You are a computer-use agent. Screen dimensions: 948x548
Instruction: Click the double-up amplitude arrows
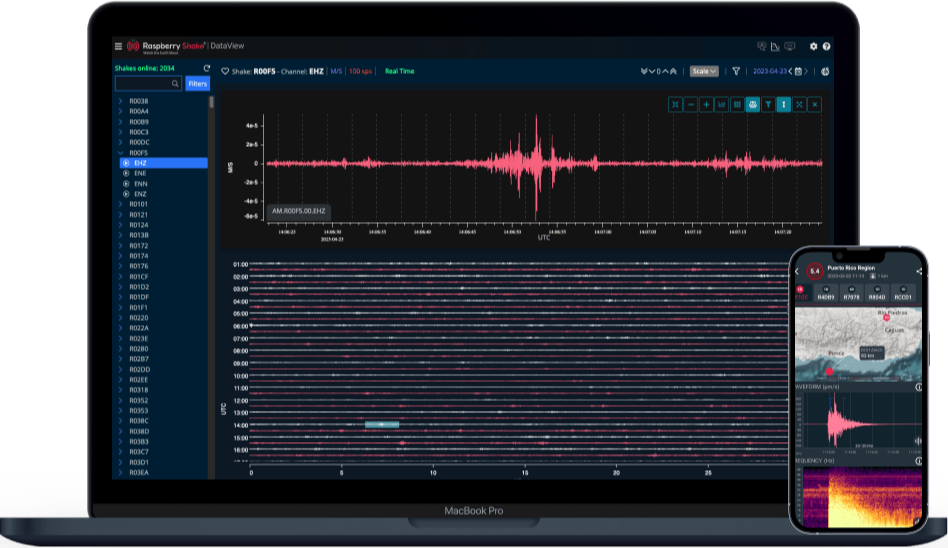[673, 71]
